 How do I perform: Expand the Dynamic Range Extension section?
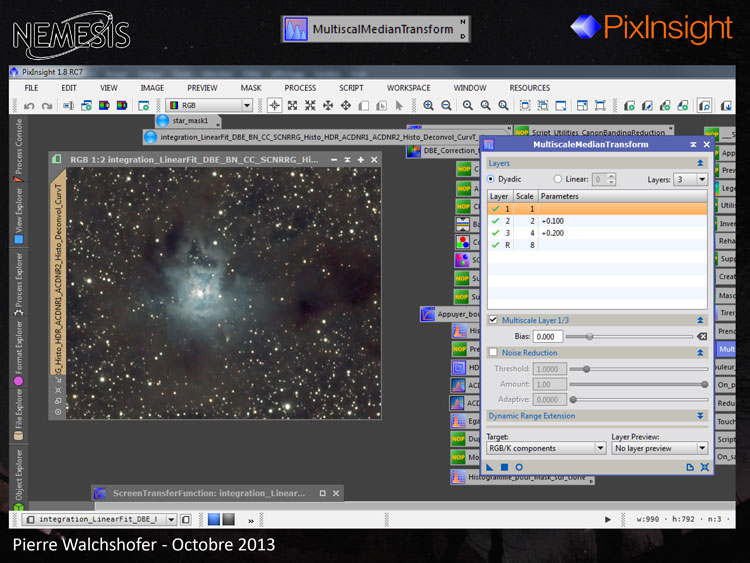tap(700, 416)
